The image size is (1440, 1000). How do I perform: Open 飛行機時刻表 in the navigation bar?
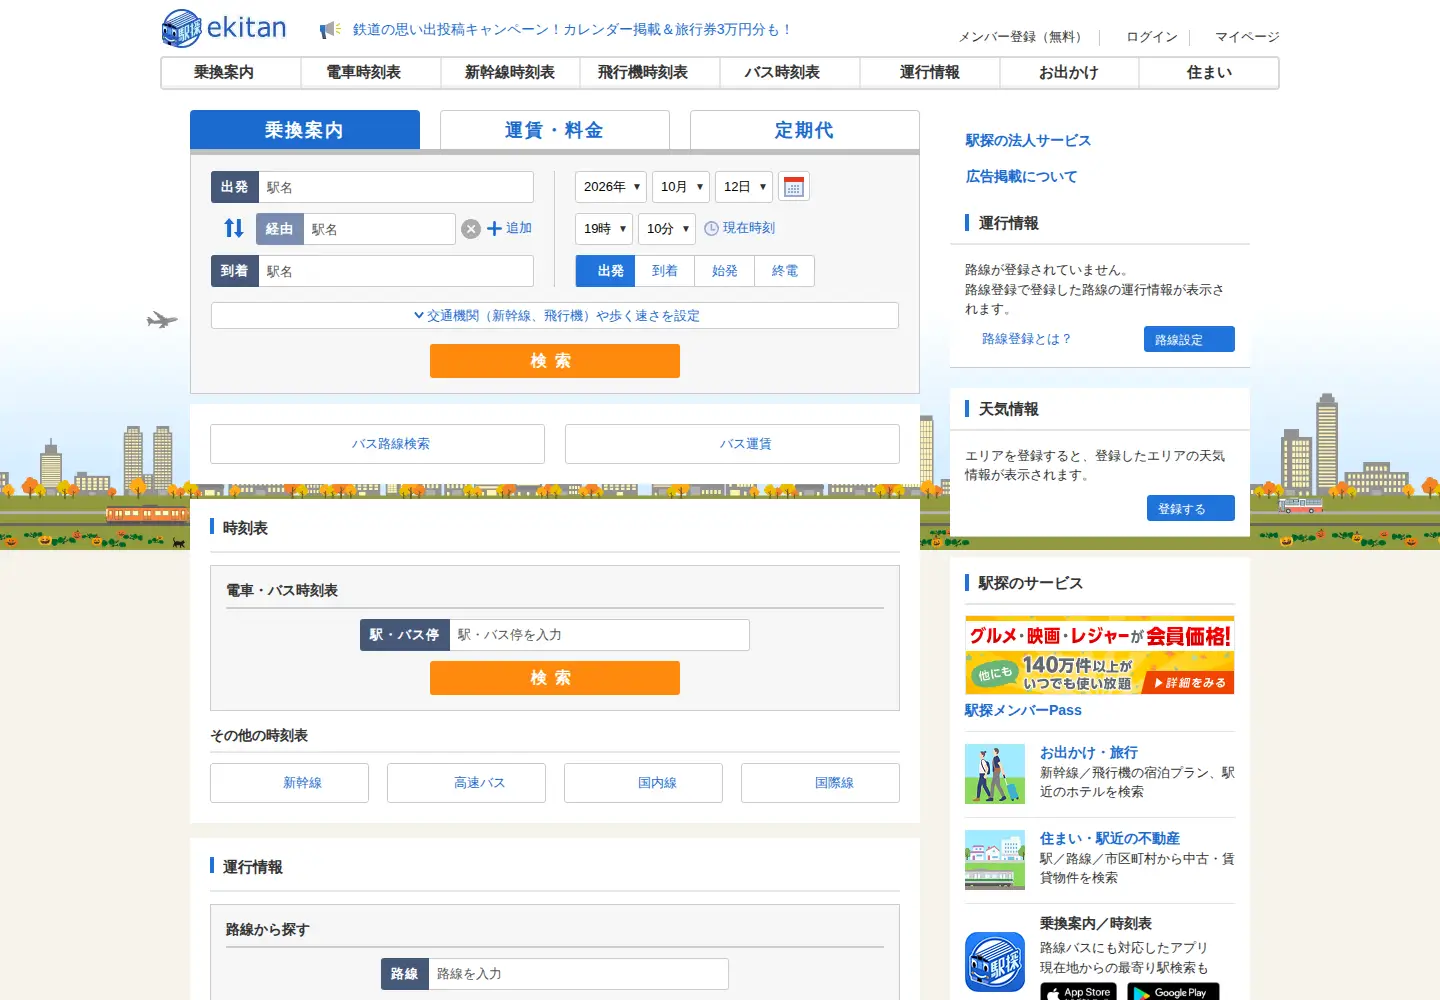(x=651, y=73)
